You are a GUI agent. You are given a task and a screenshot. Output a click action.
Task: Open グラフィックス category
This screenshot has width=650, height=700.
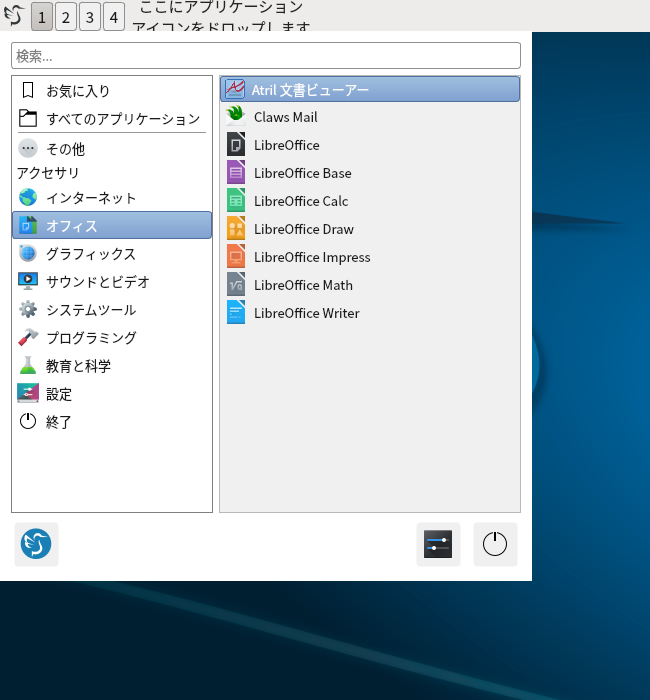[x=112, y=254]
